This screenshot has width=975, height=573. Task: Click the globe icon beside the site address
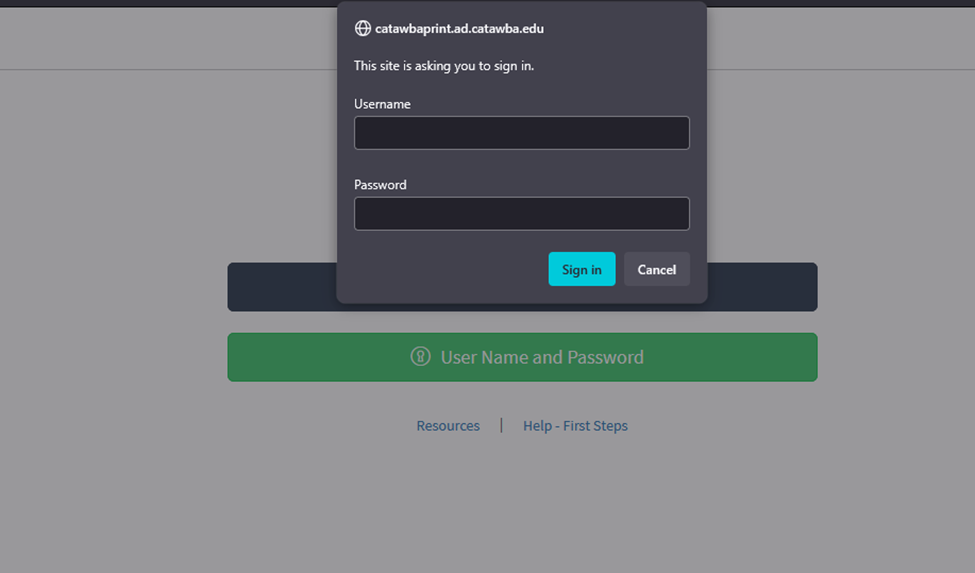(x=363, y=29)
